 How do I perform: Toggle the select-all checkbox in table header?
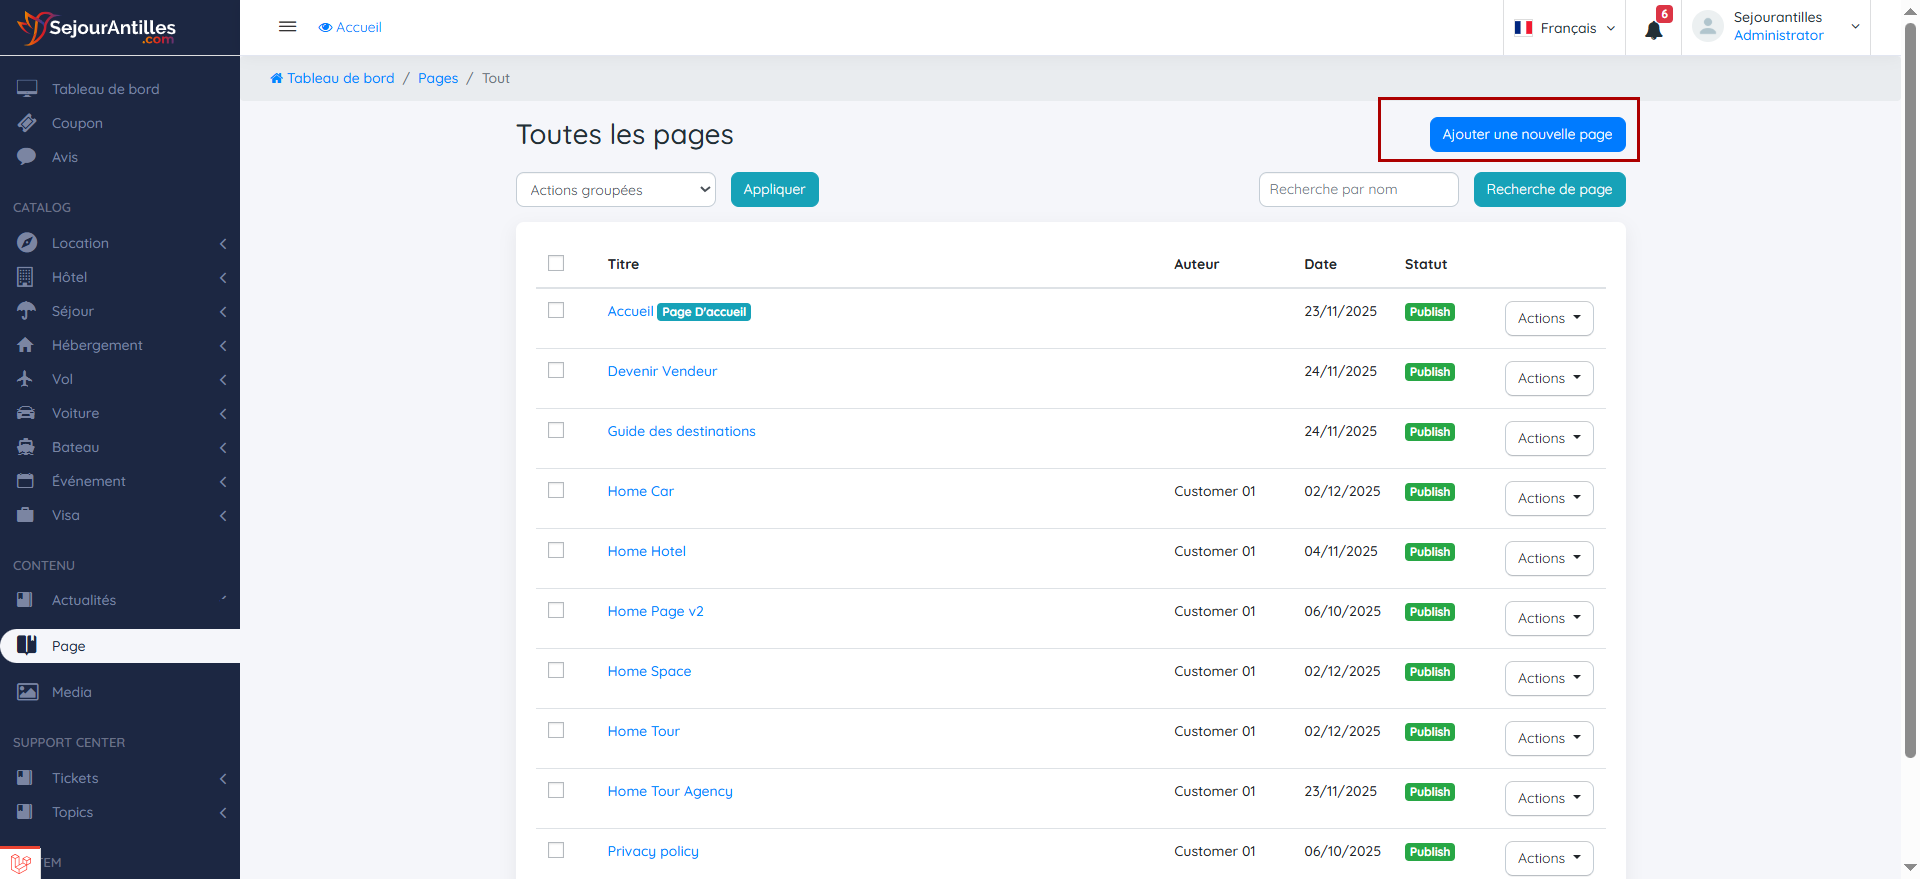[x=556, y=263]
